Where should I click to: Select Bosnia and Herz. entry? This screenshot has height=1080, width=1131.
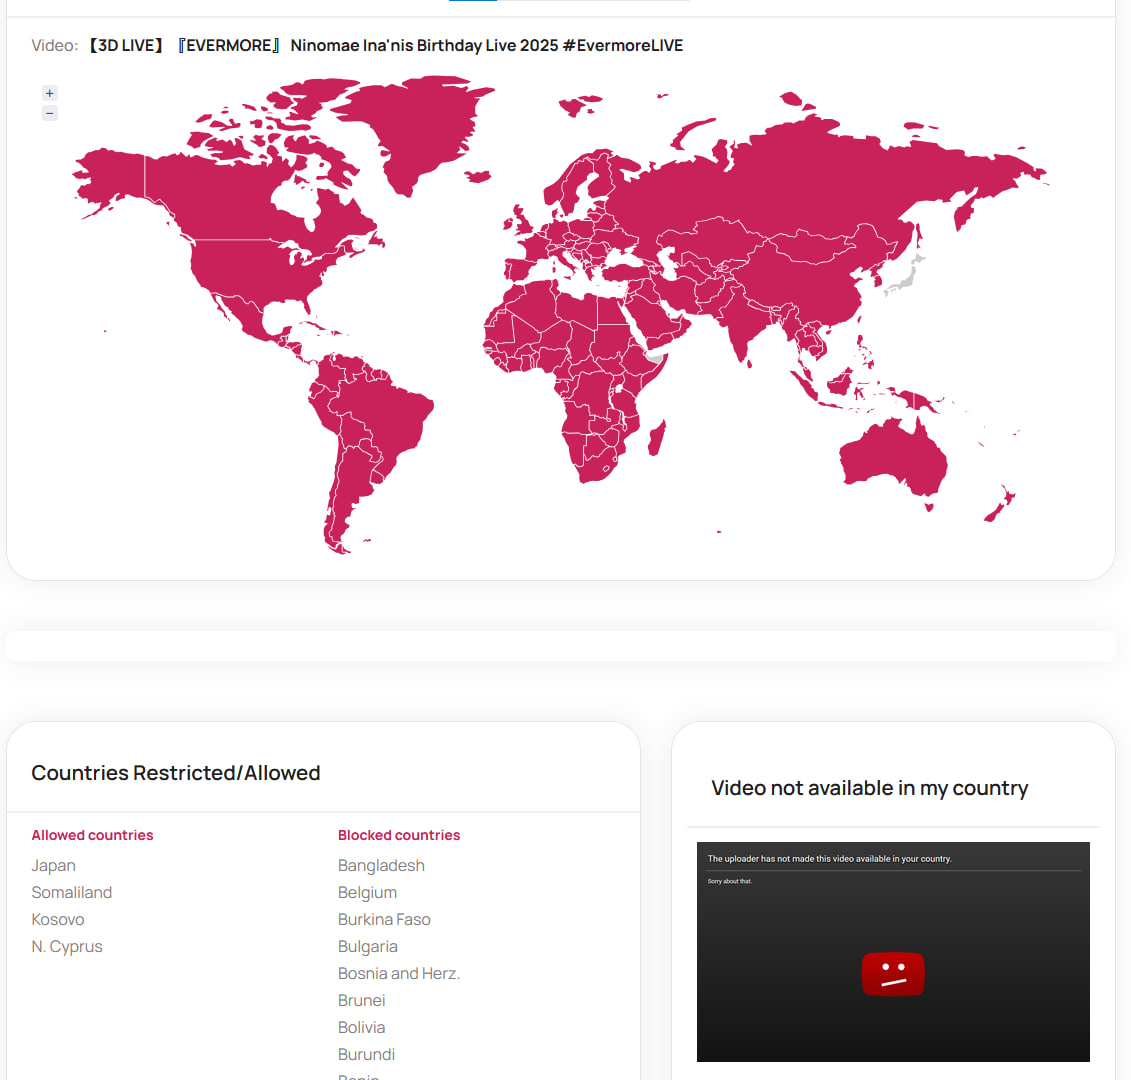coord(399,973)
